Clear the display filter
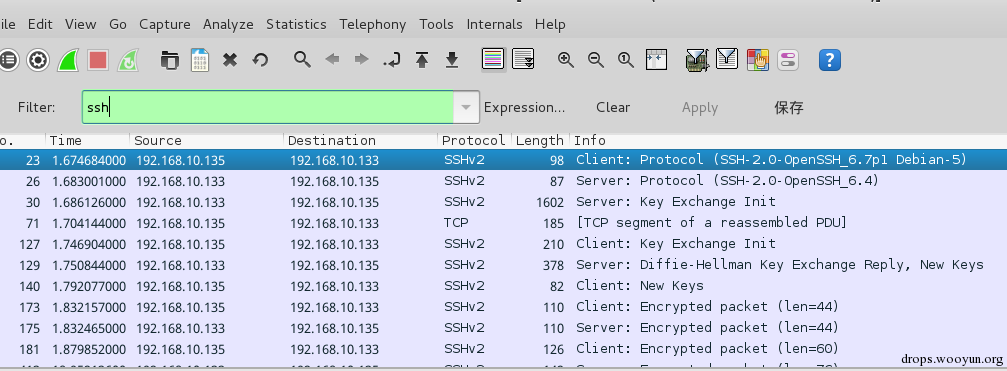This screenshot has width=1007, height=371. 613,107
